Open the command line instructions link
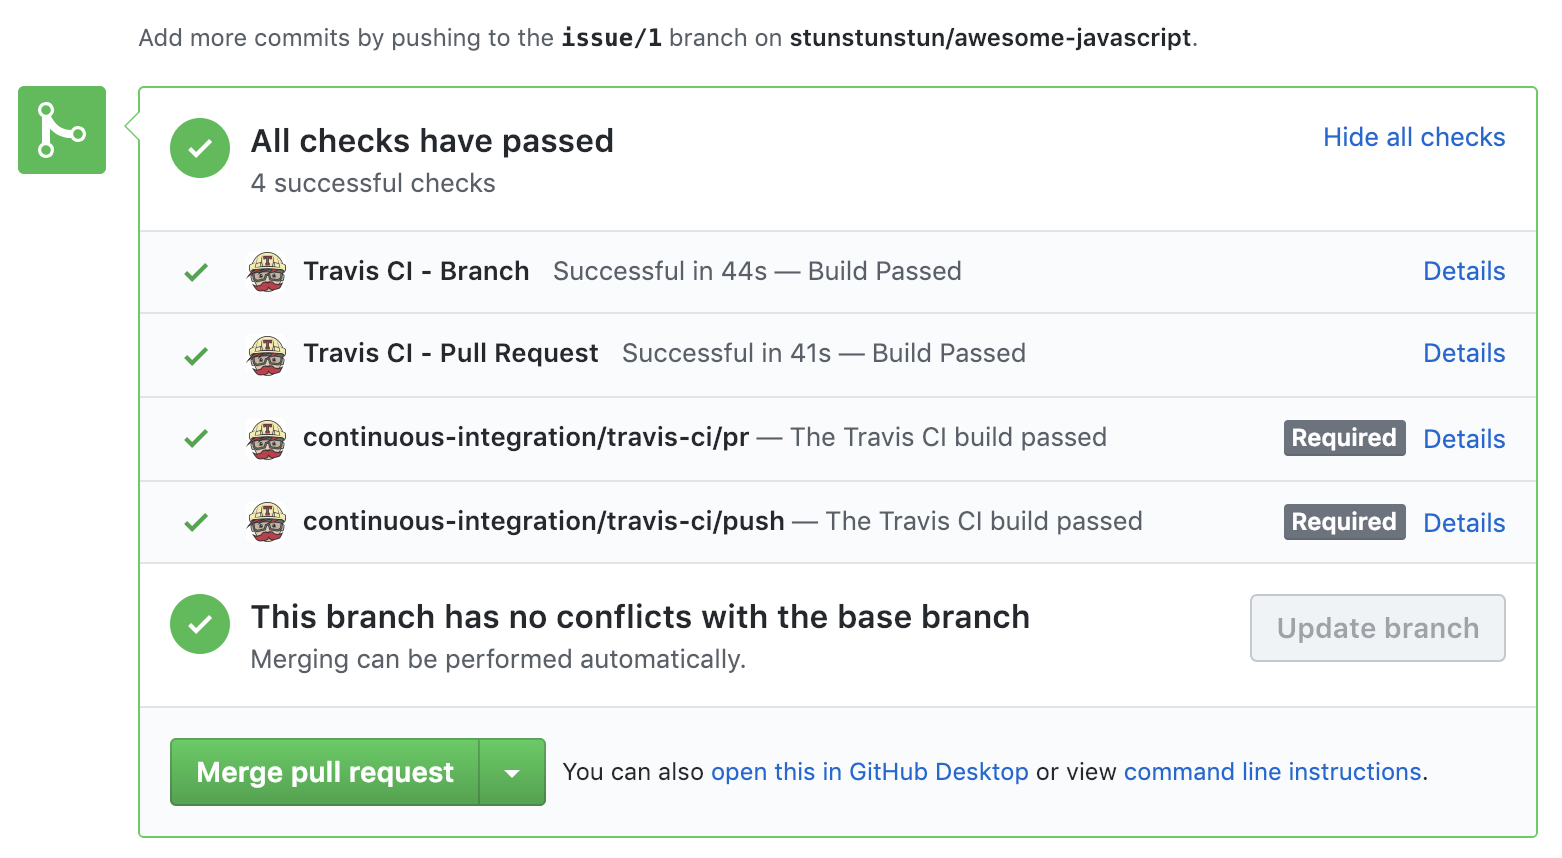The image size is (1562, 858). click(x=1272, y=772)
